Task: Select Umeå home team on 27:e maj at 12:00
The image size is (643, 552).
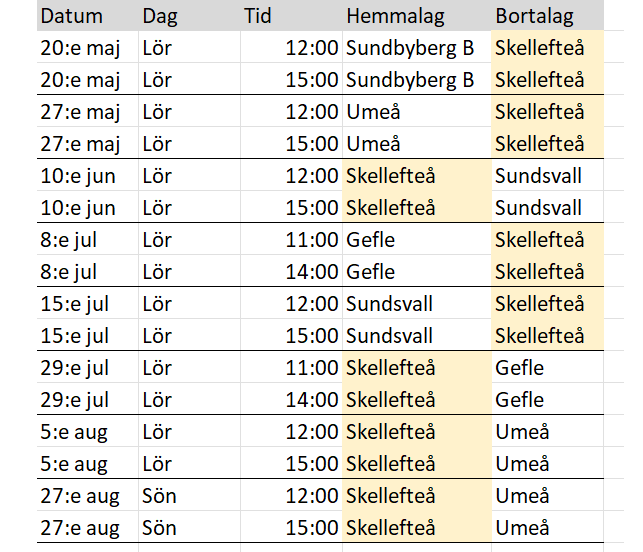Action: pyautogui.click(x=372, y=112)
